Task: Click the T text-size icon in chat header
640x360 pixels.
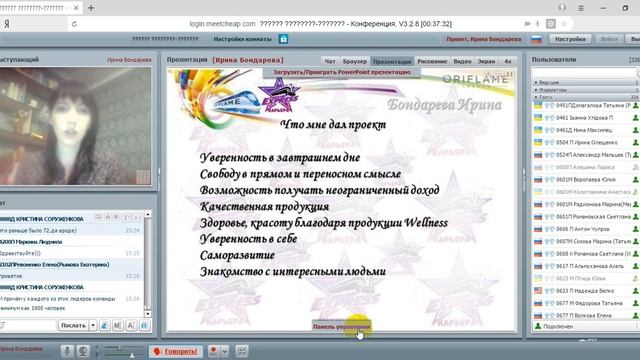Action: click(x=127, y=218)
